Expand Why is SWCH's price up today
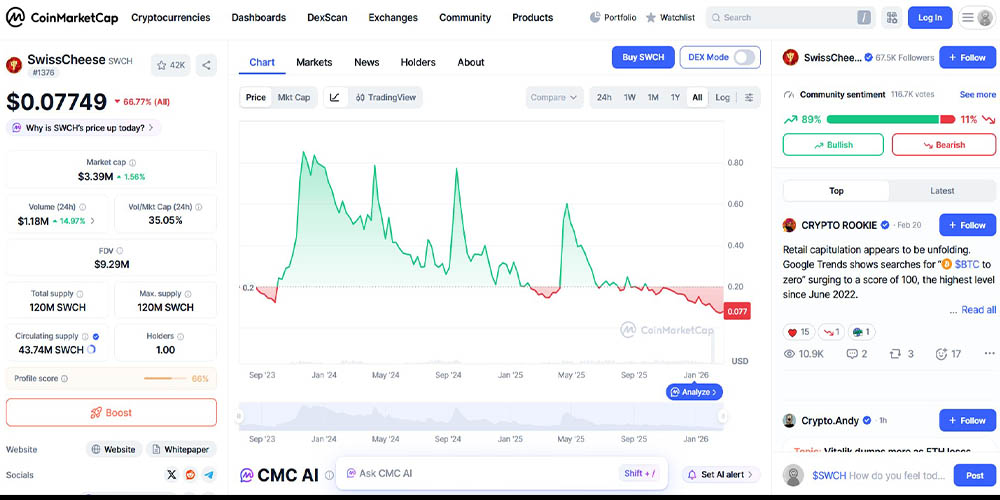 [x=84, y=128]
